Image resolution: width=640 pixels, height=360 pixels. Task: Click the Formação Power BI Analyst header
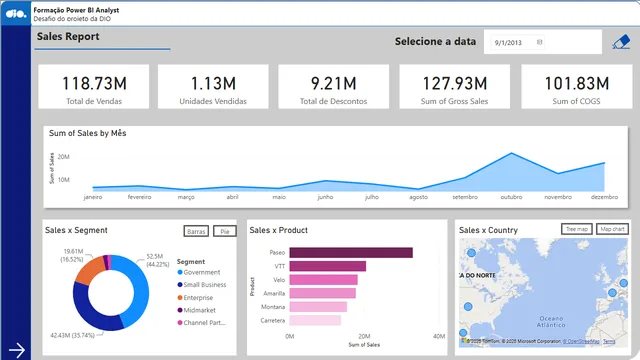tap(76, 10)
